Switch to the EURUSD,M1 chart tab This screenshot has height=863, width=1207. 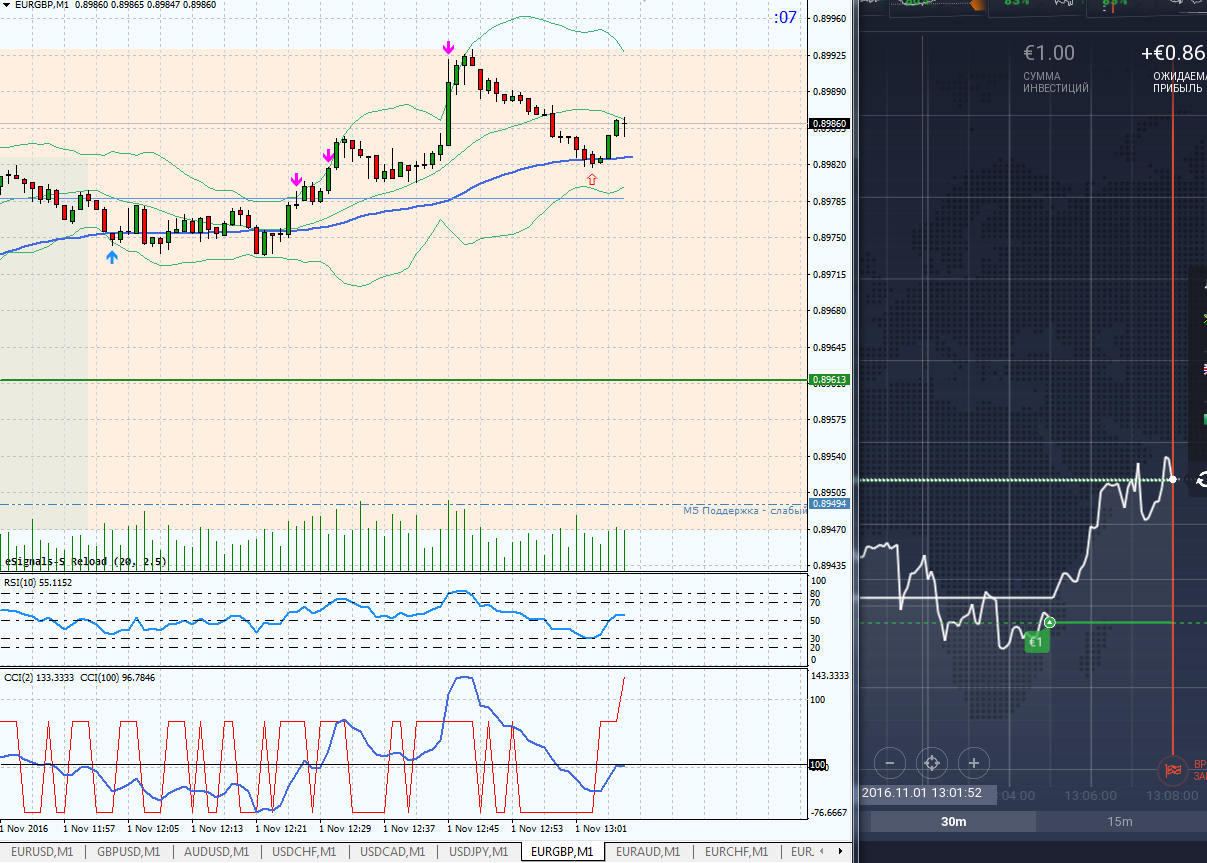tap(41, 852)
